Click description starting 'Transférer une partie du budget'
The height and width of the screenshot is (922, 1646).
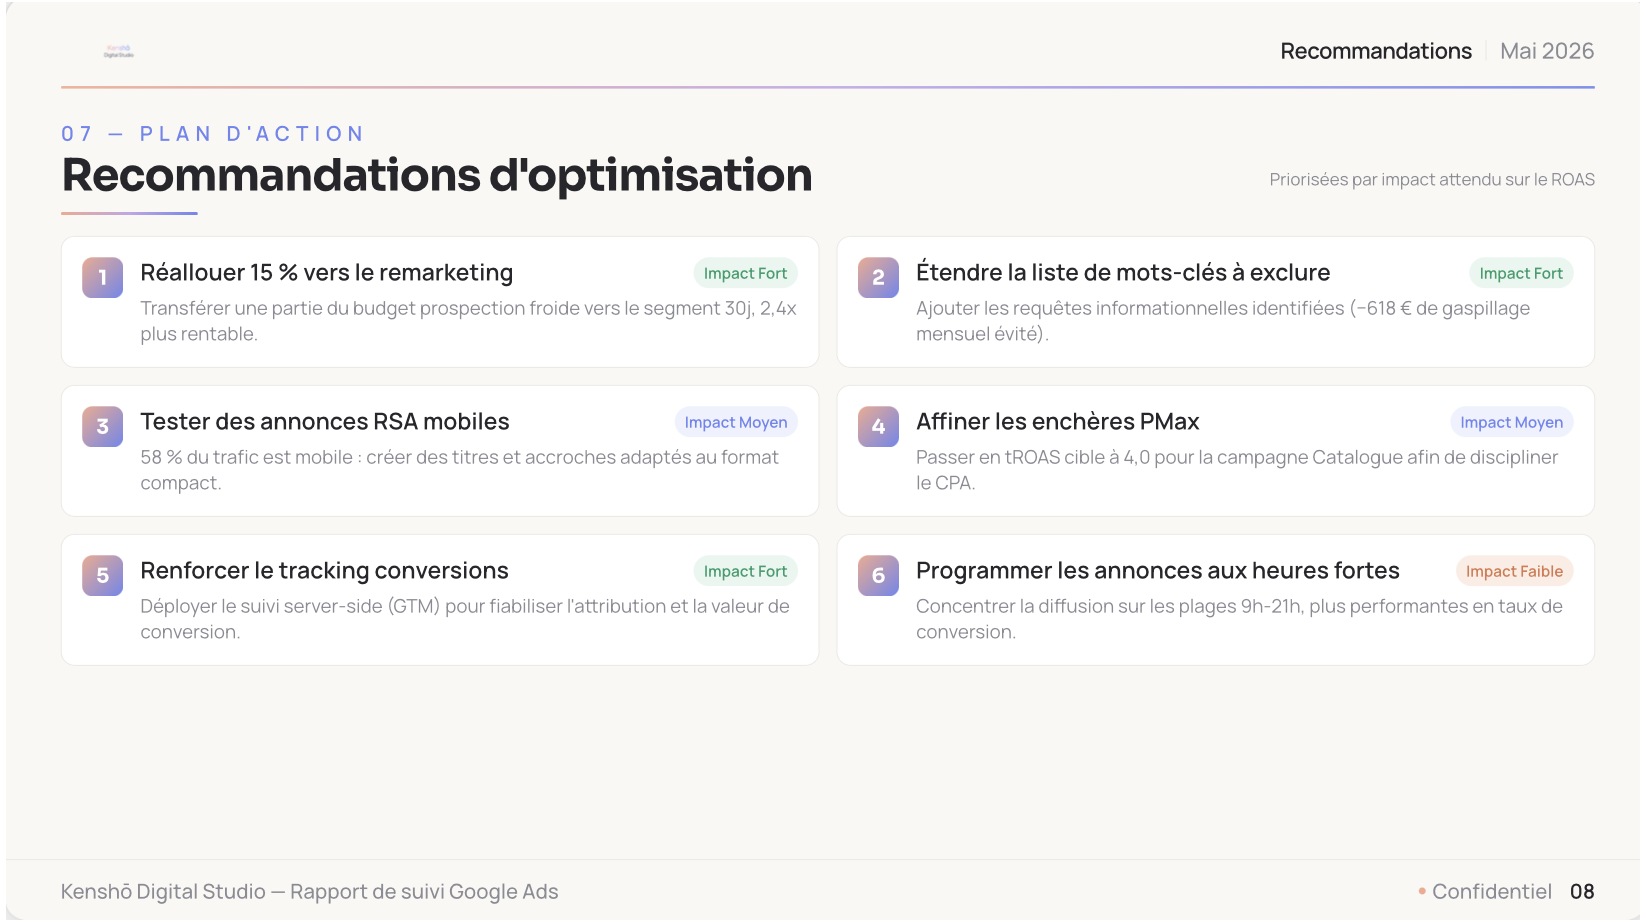click(x=468, y=321)
